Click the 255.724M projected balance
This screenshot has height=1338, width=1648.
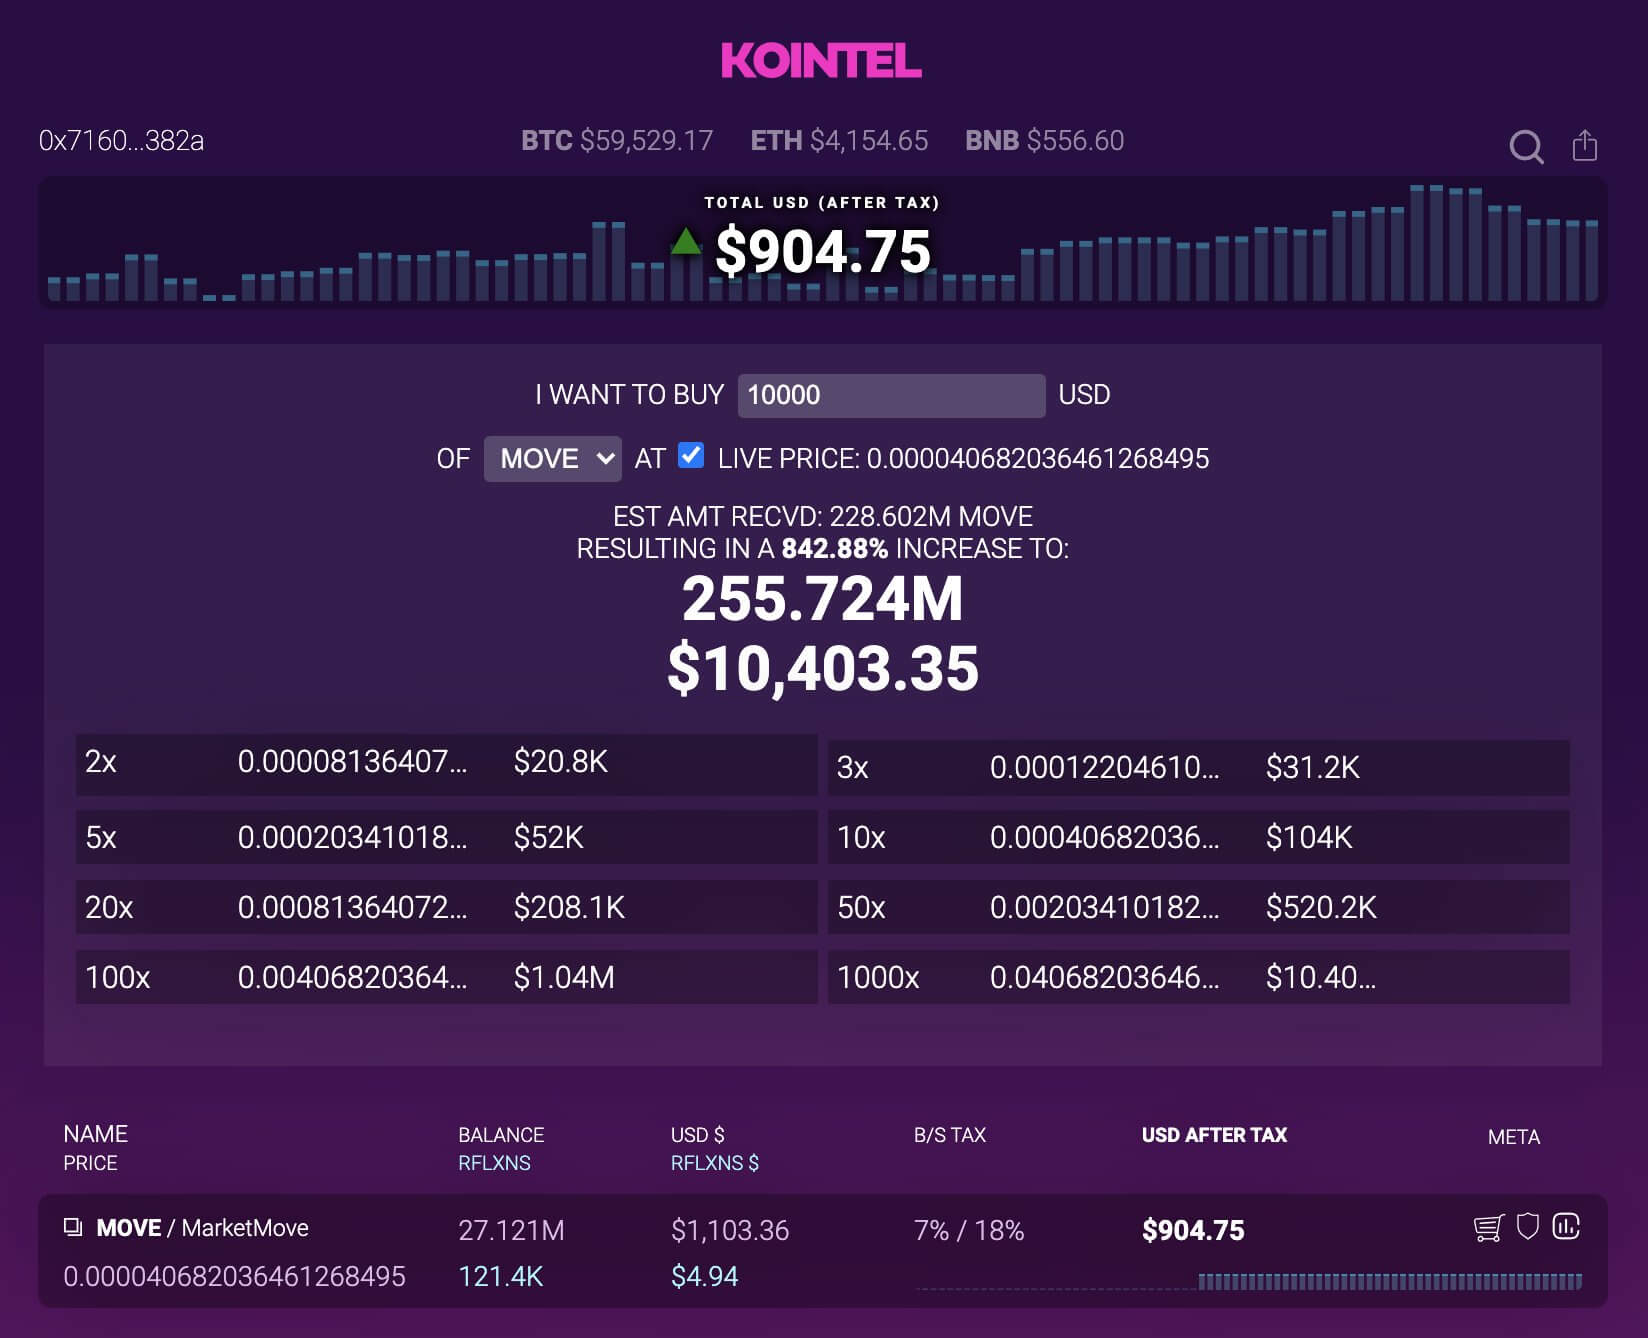click(x=823, y=598)
